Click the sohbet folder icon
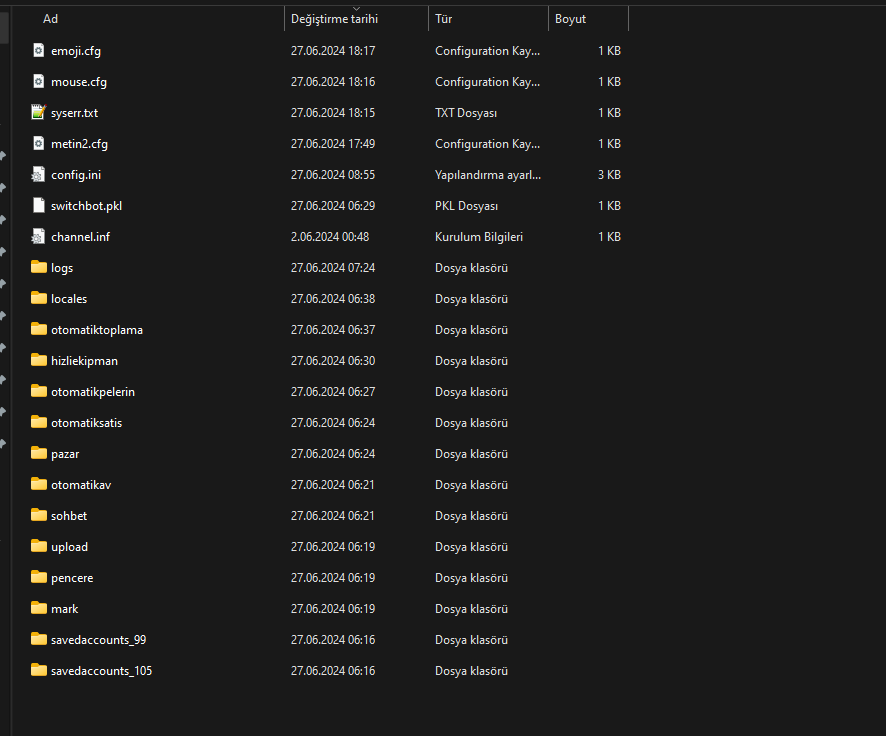Image resolution: width=886 pixels, height=736 pixels. coord(38,516)
